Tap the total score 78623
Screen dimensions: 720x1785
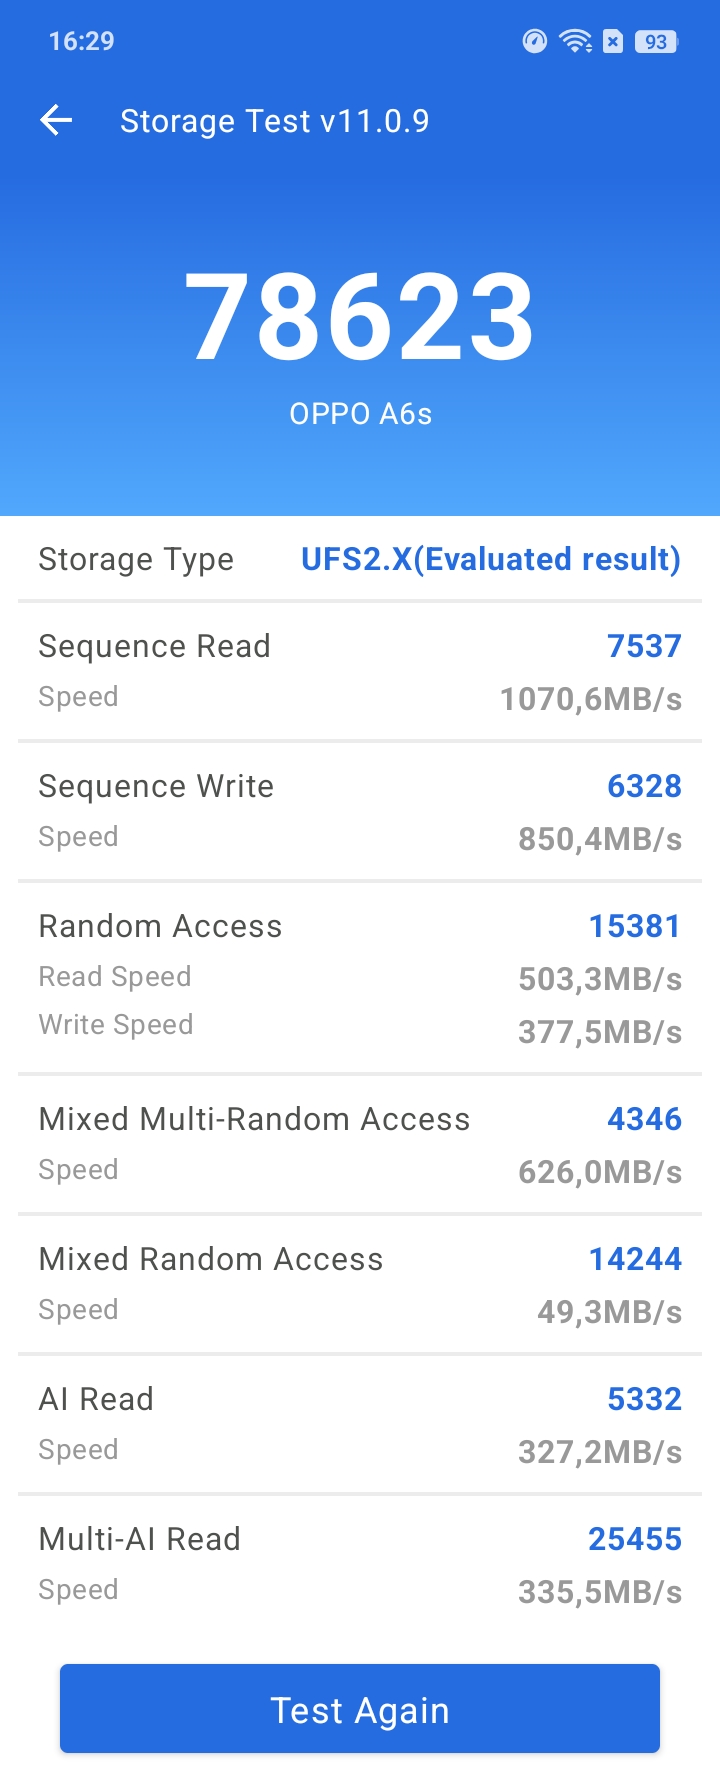click(x=360, y=317)
